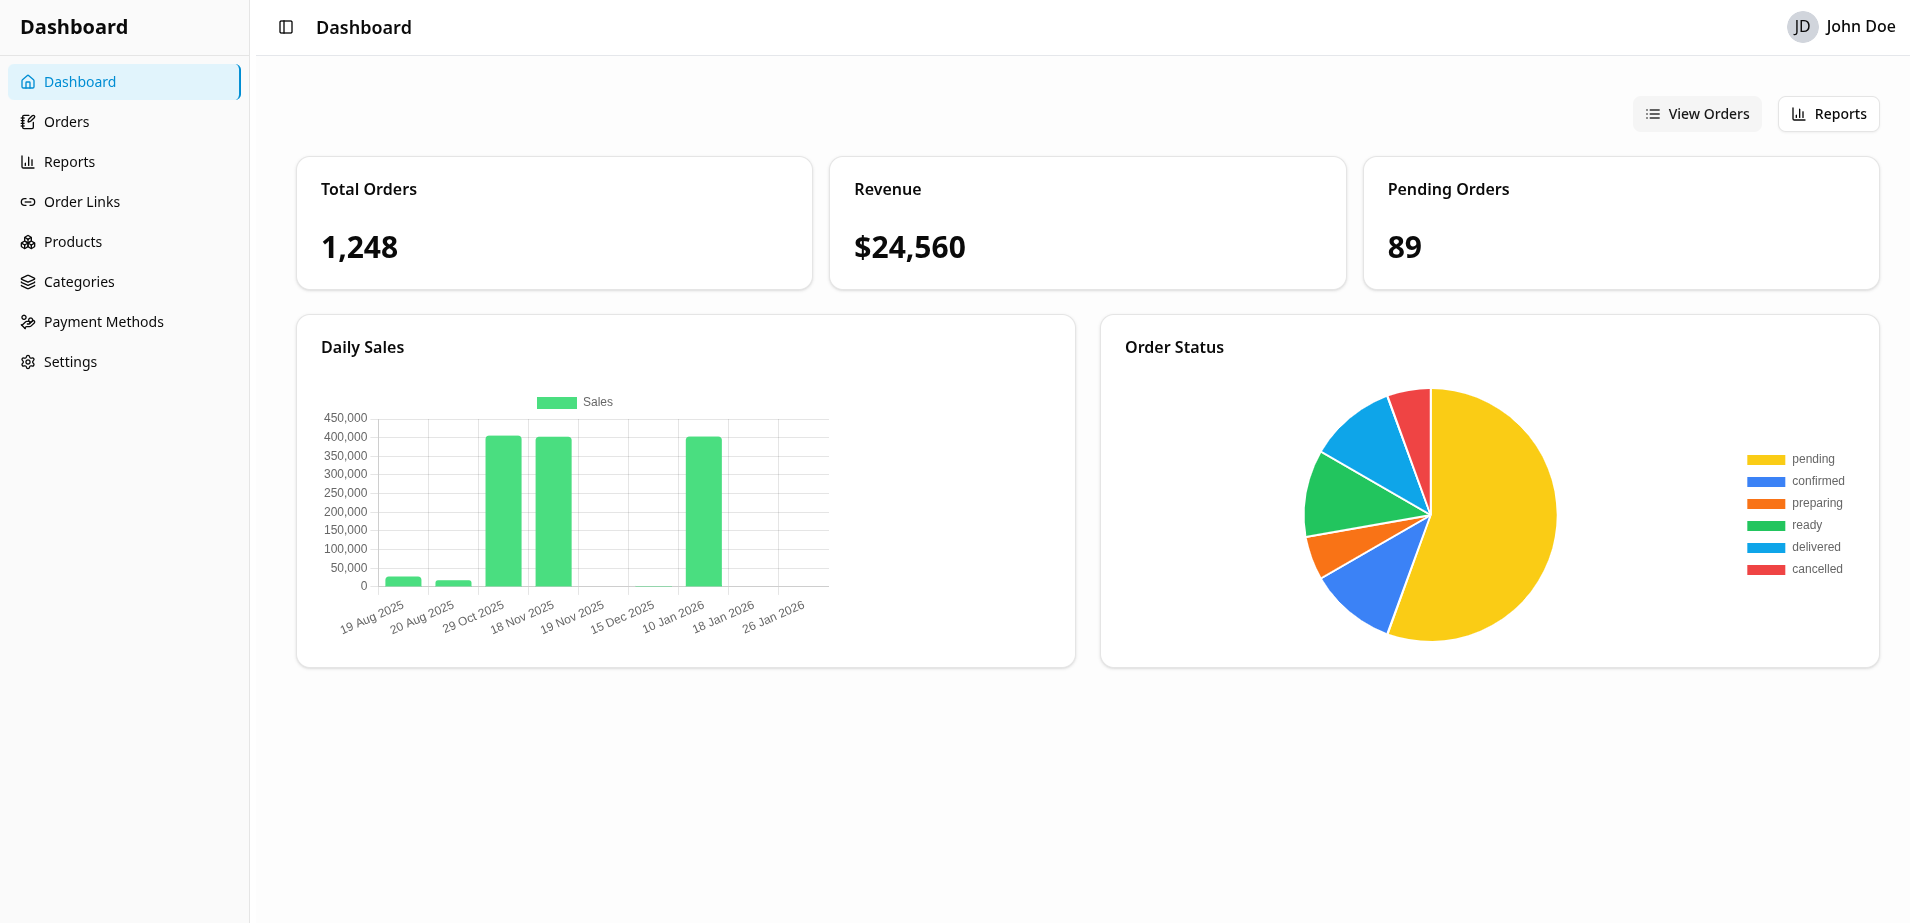Click the Payment Methods icon
This screenshot has height=923, width=1910.
pos(28,322)
